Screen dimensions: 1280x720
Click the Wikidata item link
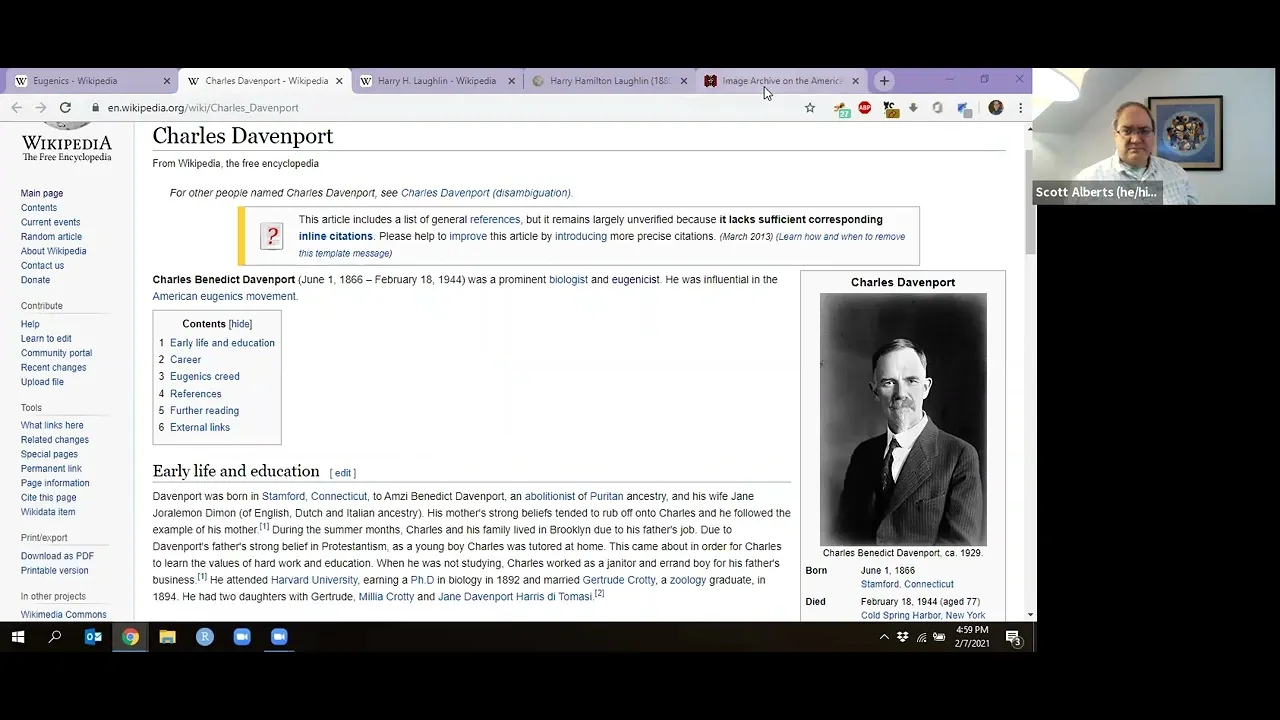(x=48, y=512)
